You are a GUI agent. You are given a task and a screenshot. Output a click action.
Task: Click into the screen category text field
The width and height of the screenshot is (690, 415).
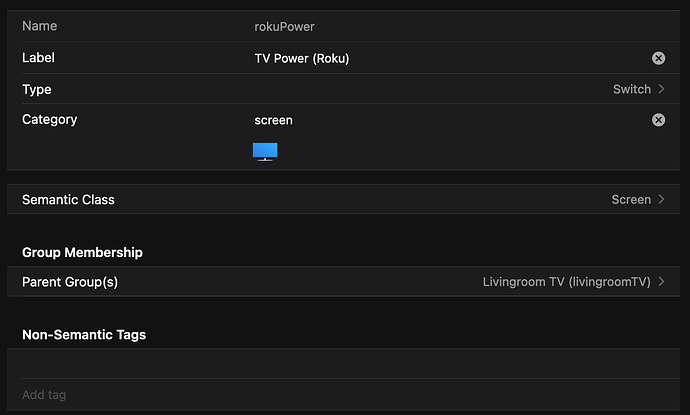point(449,120)
